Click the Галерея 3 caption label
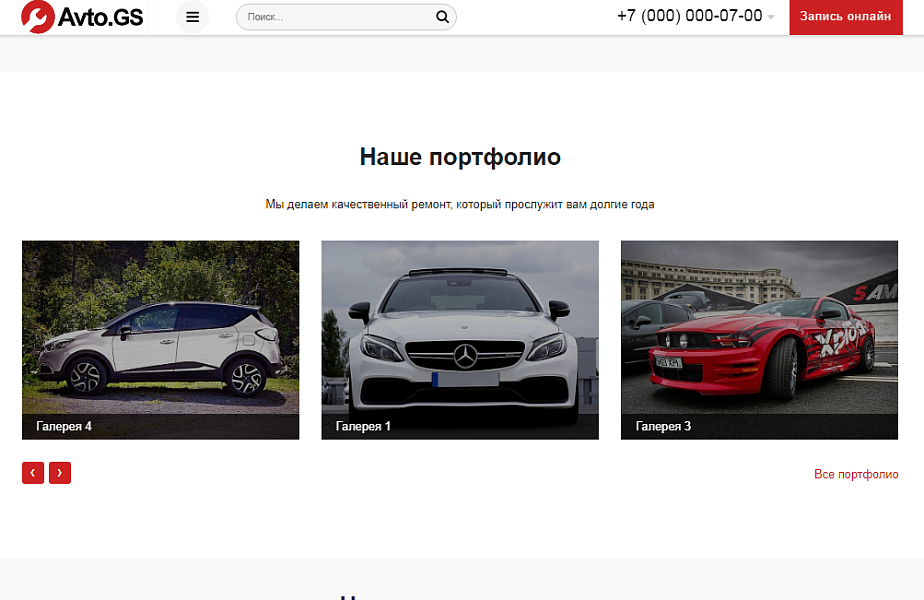The width and height of the screenshot is (924, 600). [662, 424]
